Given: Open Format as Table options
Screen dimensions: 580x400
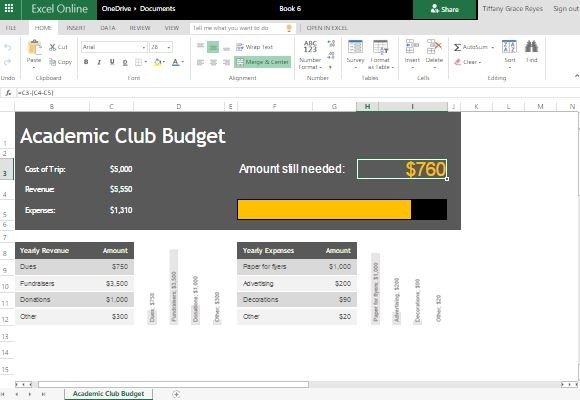Looking at the screenshot, I should pyautogui.click(x=381, y=54).
